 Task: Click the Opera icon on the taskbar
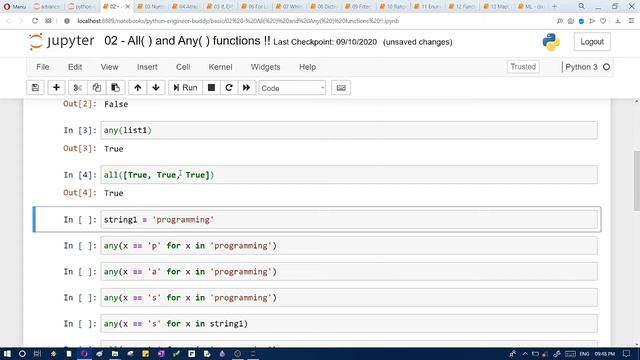pyautogui.click(x=84, y=354)
